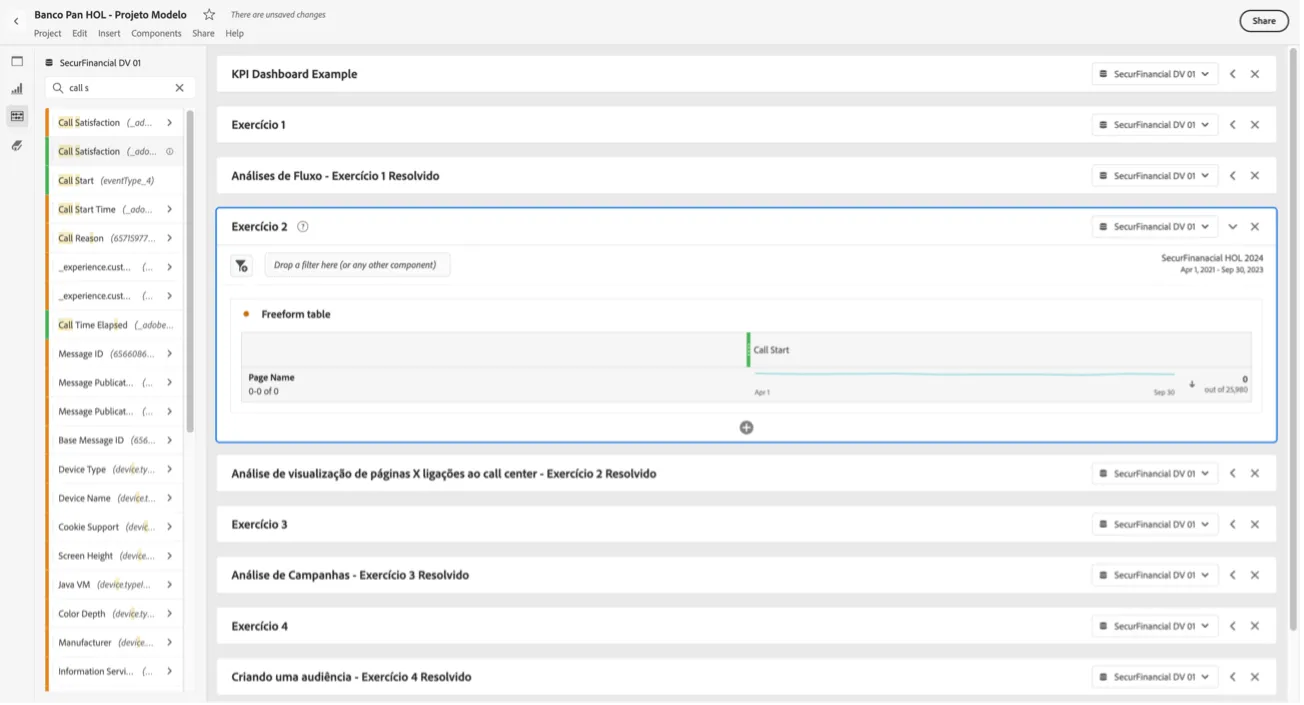Screen dimensions: 1304x705
Task: Click the left component list scrollbar
Action: tap(190, 270)
